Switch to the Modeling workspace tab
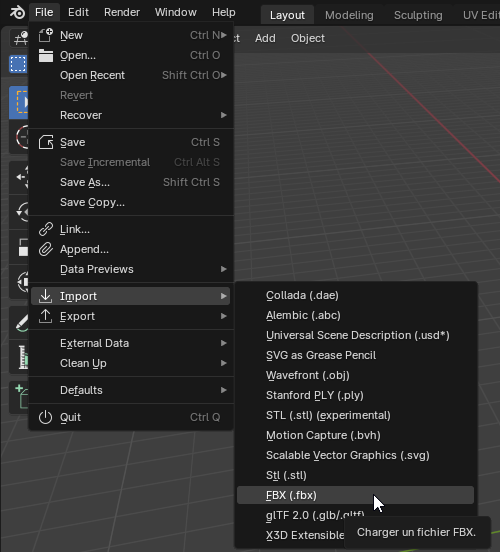The width and height of the screenshot is (500, 552). (x=349, y=15)
